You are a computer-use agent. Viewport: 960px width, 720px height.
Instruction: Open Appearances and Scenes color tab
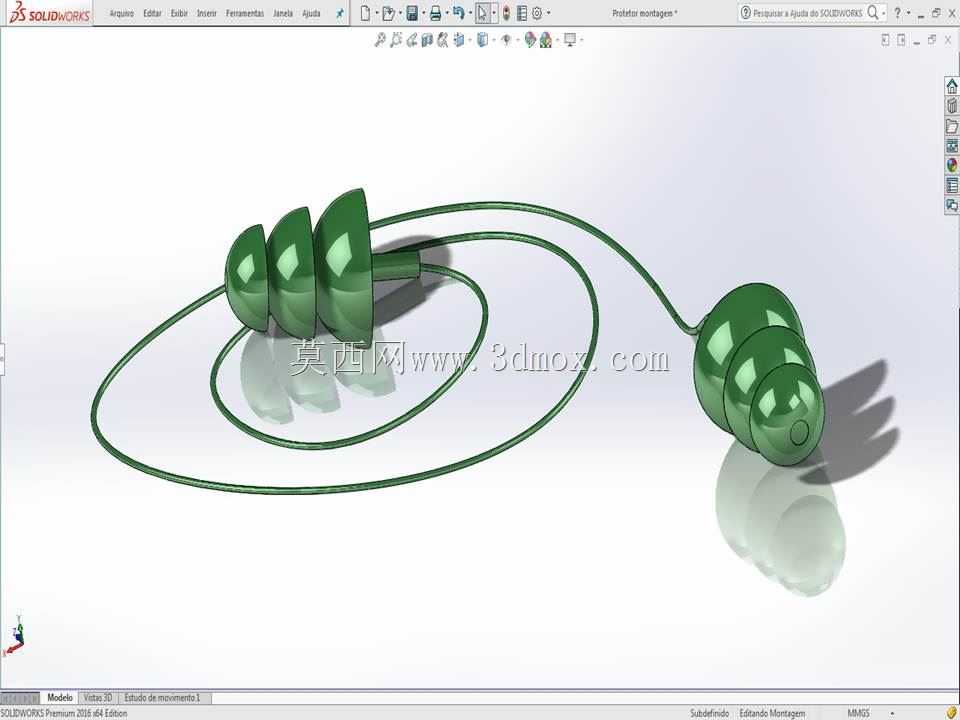click(x=951, y=165)
